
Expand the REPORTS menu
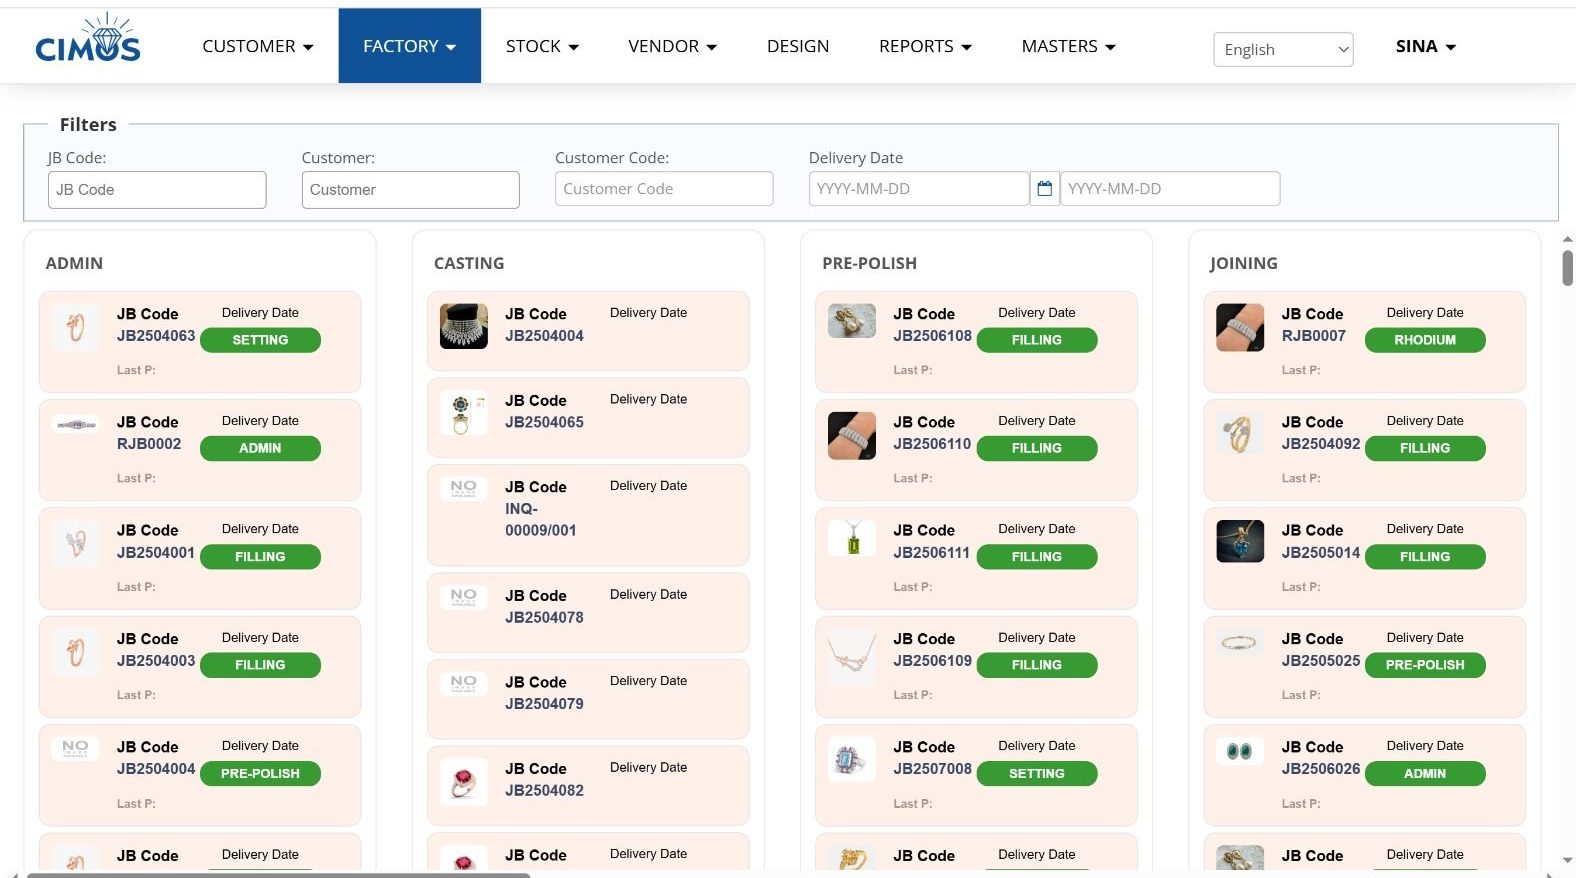tap(925, 46)
